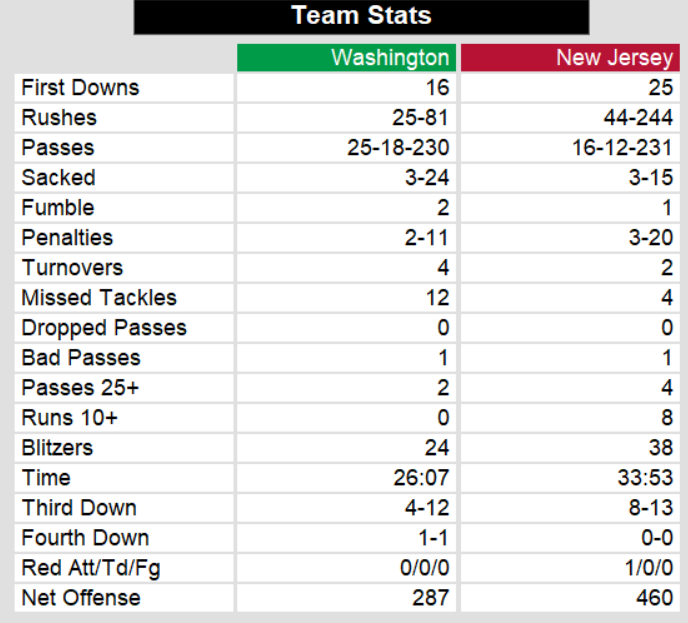This screenshot has width=688, height=623.
Task: Select Washington's Missed Tackles value 12
Action: [x=437, y=298]
